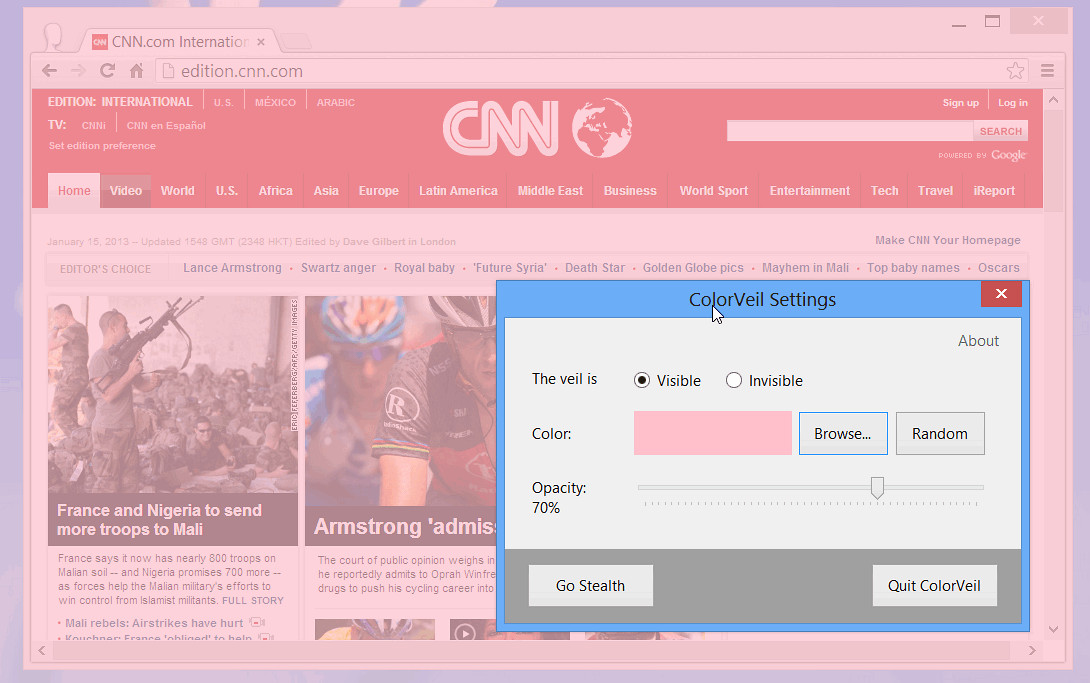Click the CNN SEARCH button
Screen dimensions: 1090x683
1000,131
